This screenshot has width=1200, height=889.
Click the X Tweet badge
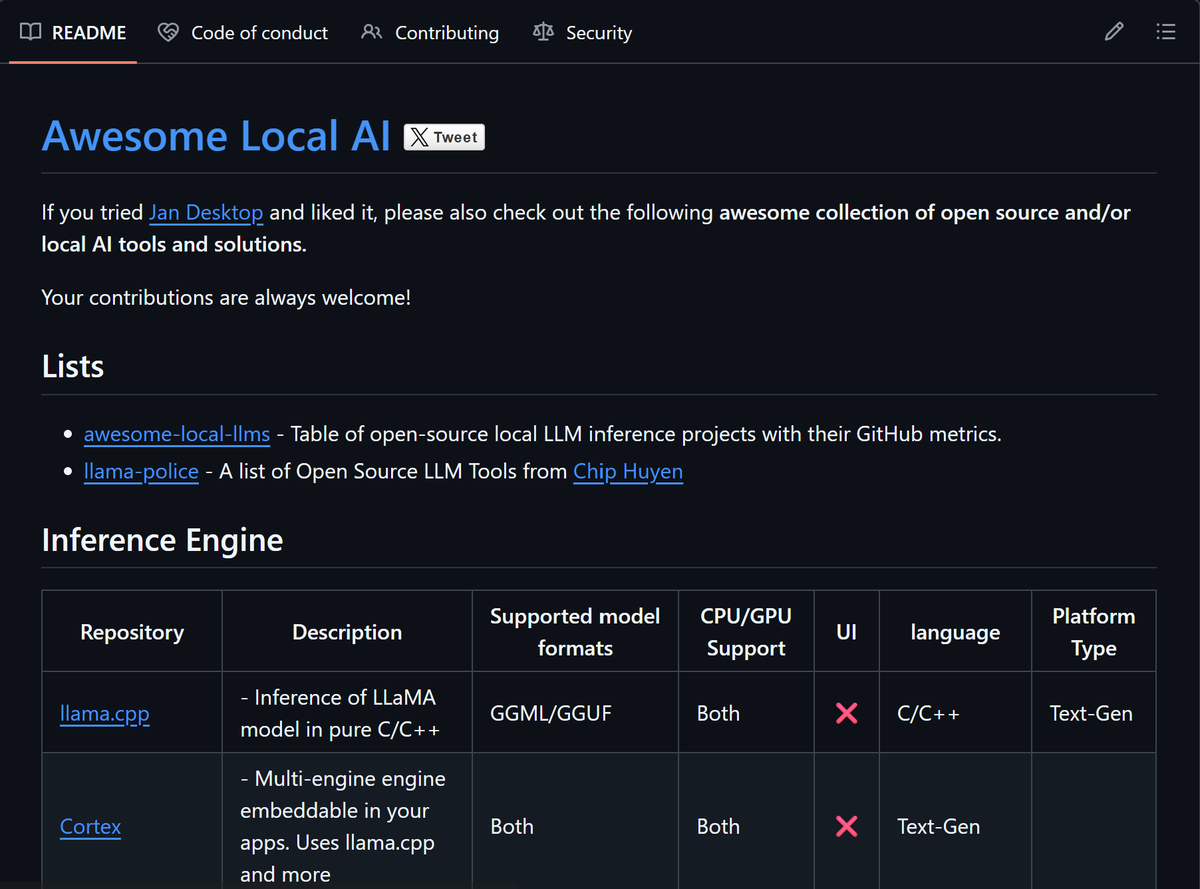tap(444, 137)
